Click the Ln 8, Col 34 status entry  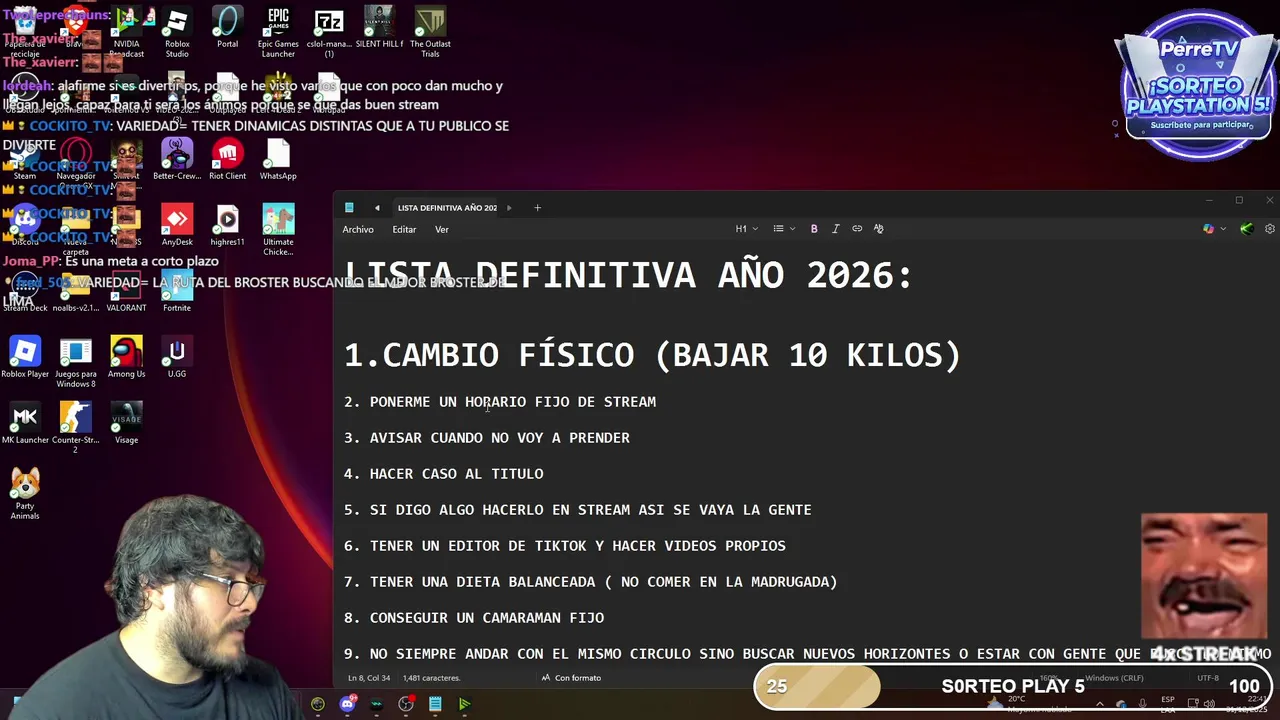tap(370, 678)
